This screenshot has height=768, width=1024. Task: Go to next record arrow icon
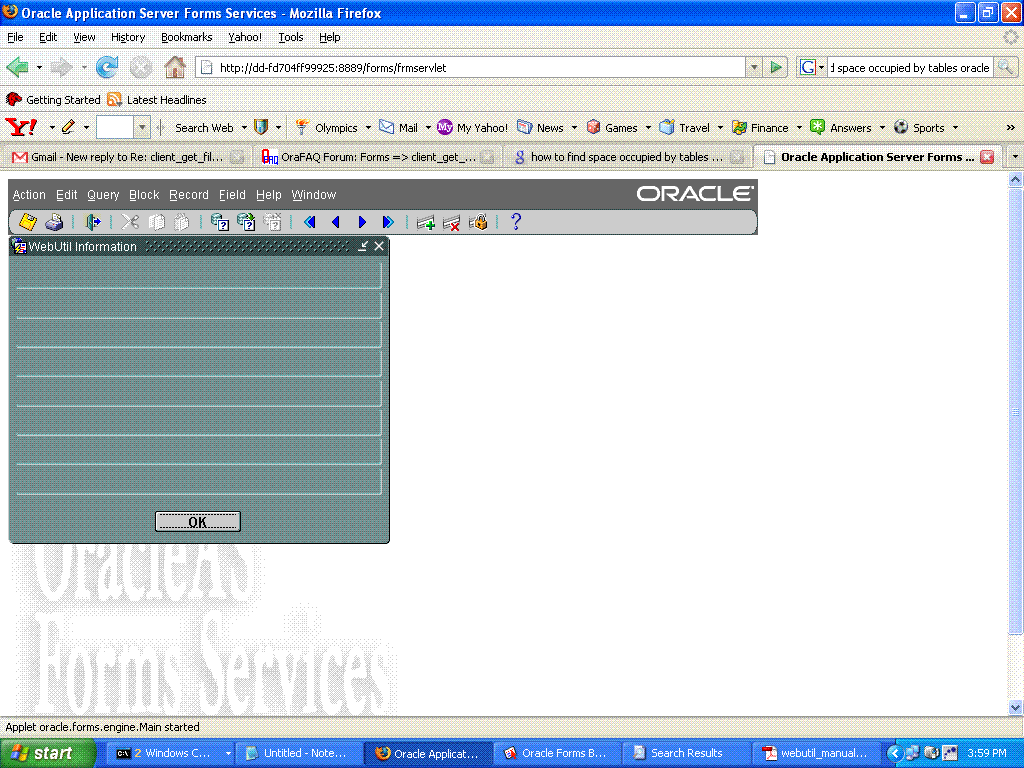(362, 222)
